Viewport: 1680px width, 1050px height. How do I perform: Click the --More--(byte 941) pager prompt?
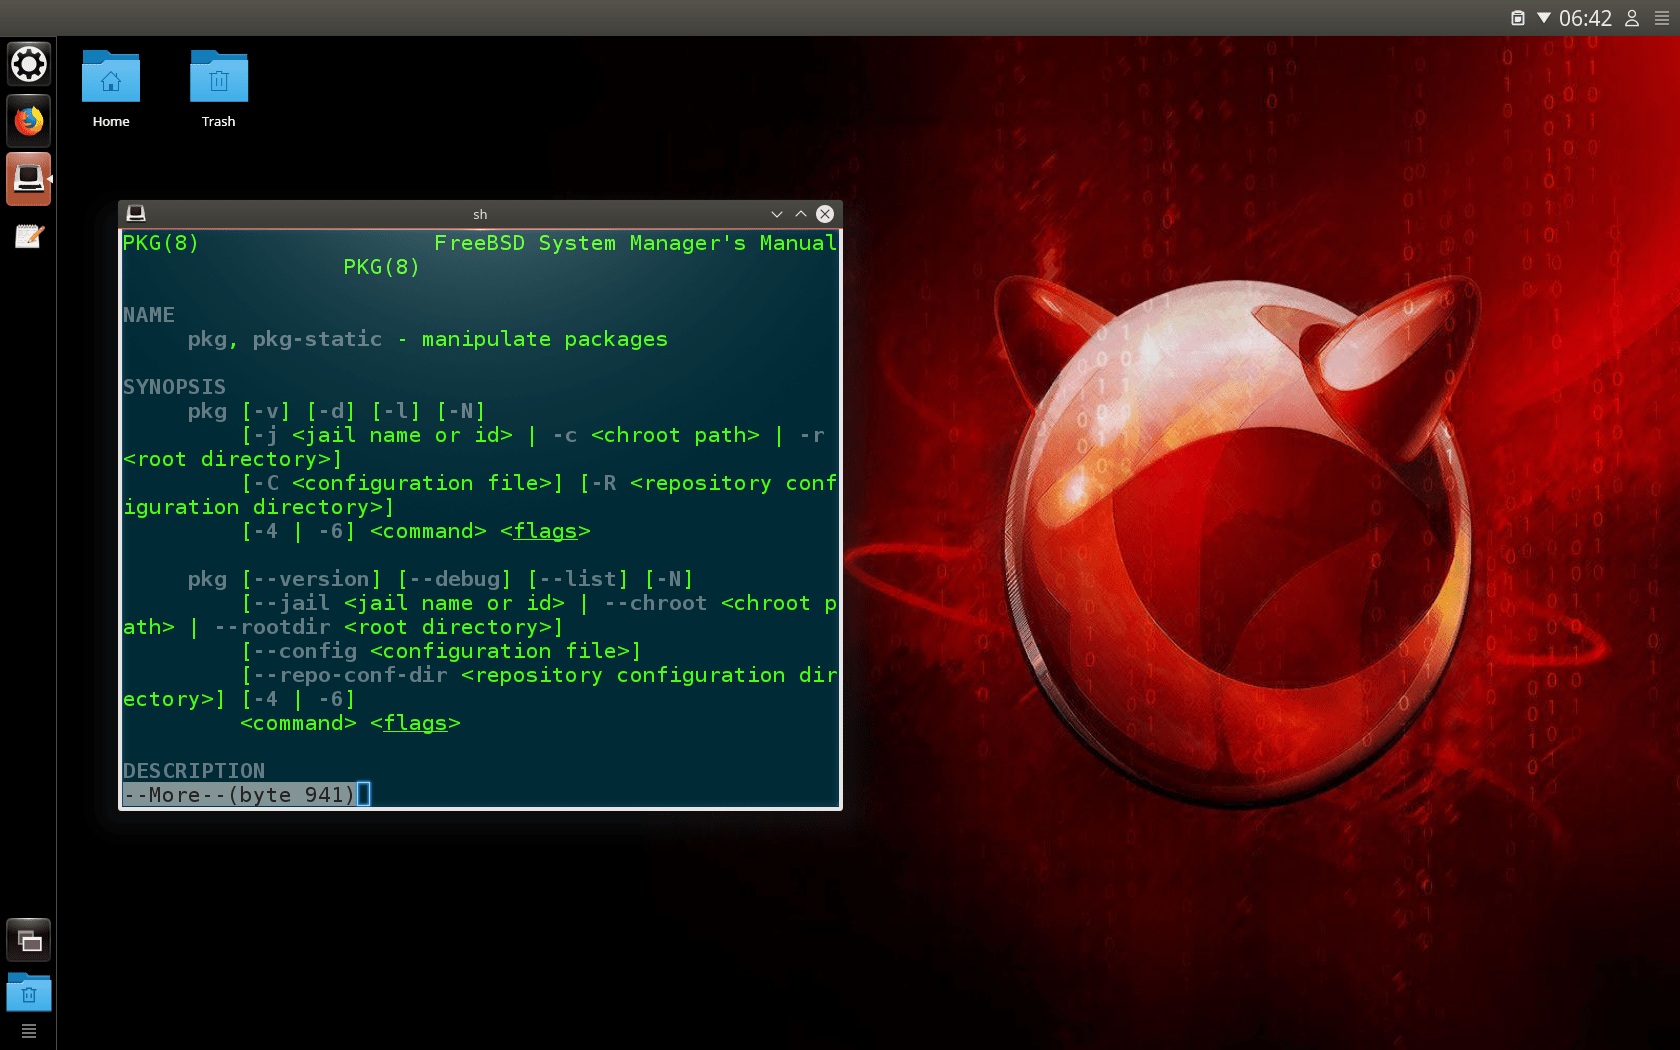point(238,794)
